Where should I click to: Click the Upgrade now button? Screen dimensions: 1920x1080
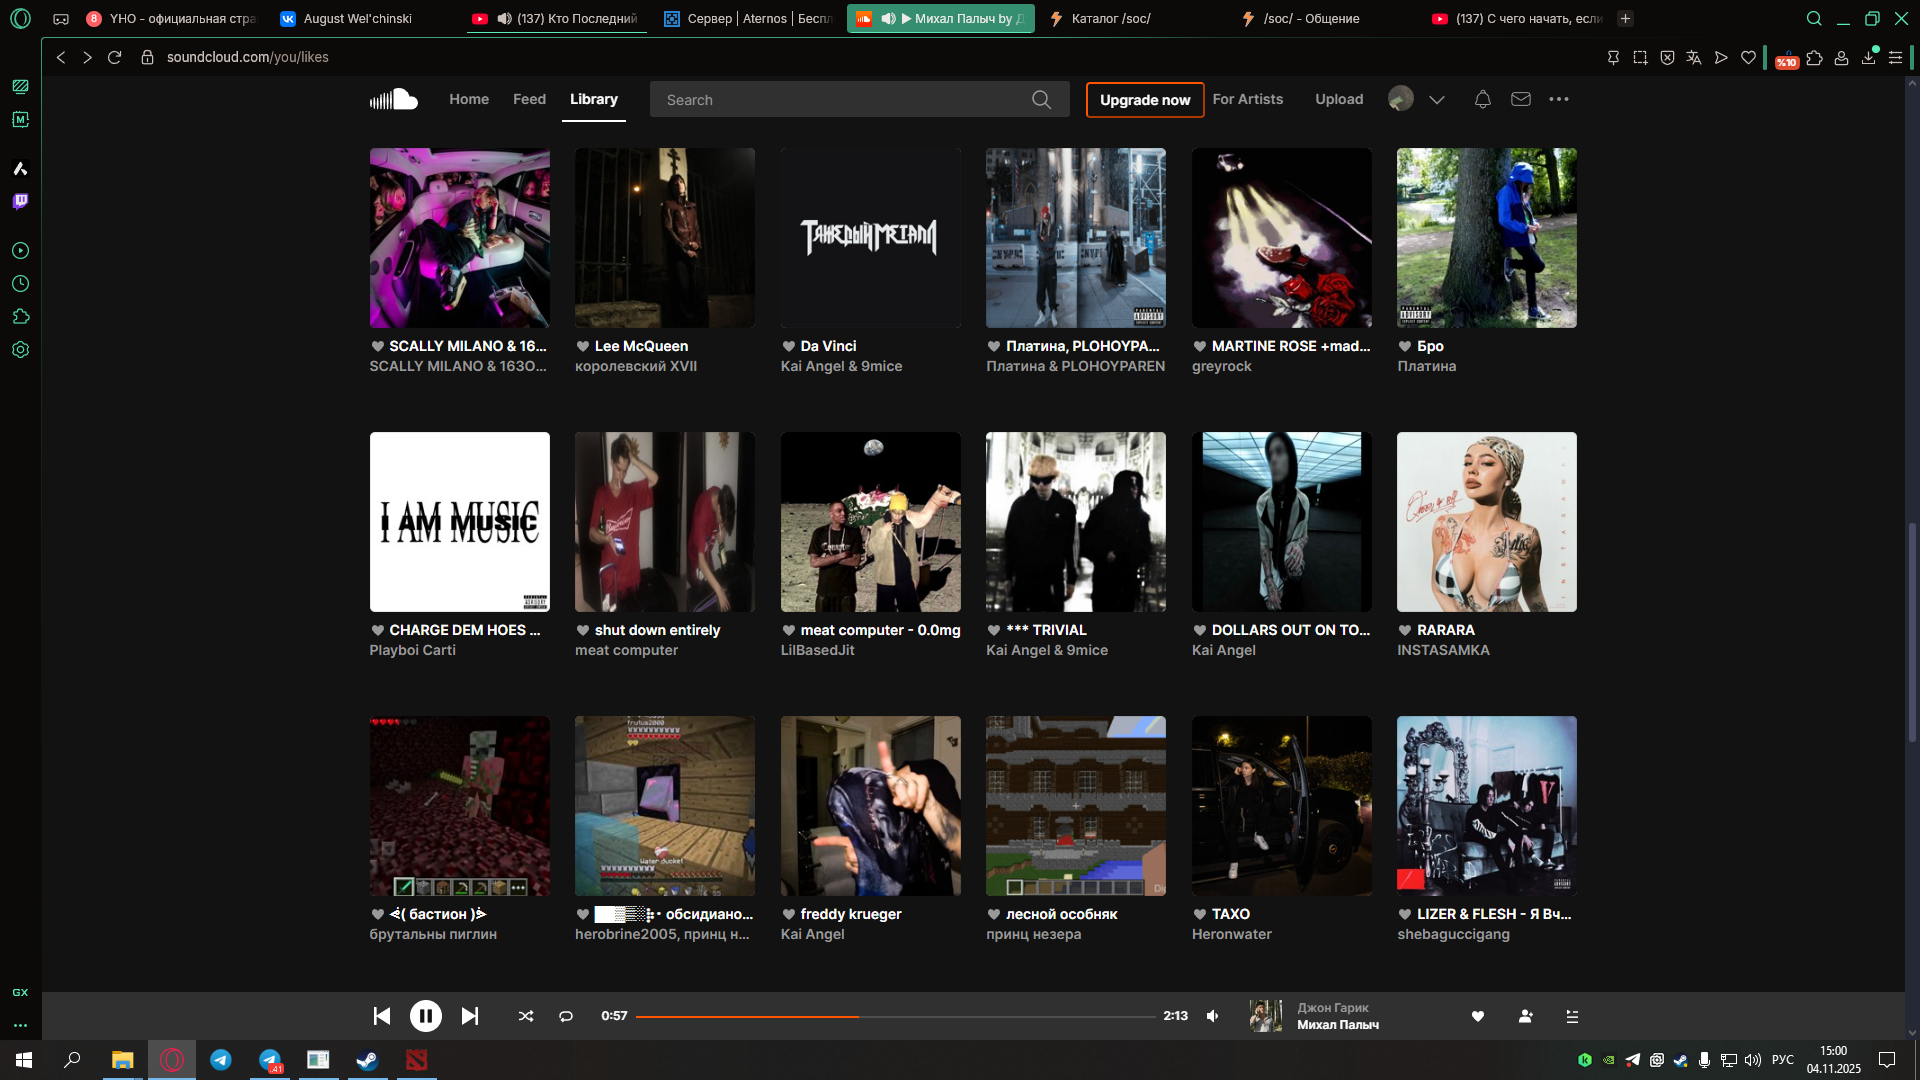pyautogui.click(x=1145, y=100)
